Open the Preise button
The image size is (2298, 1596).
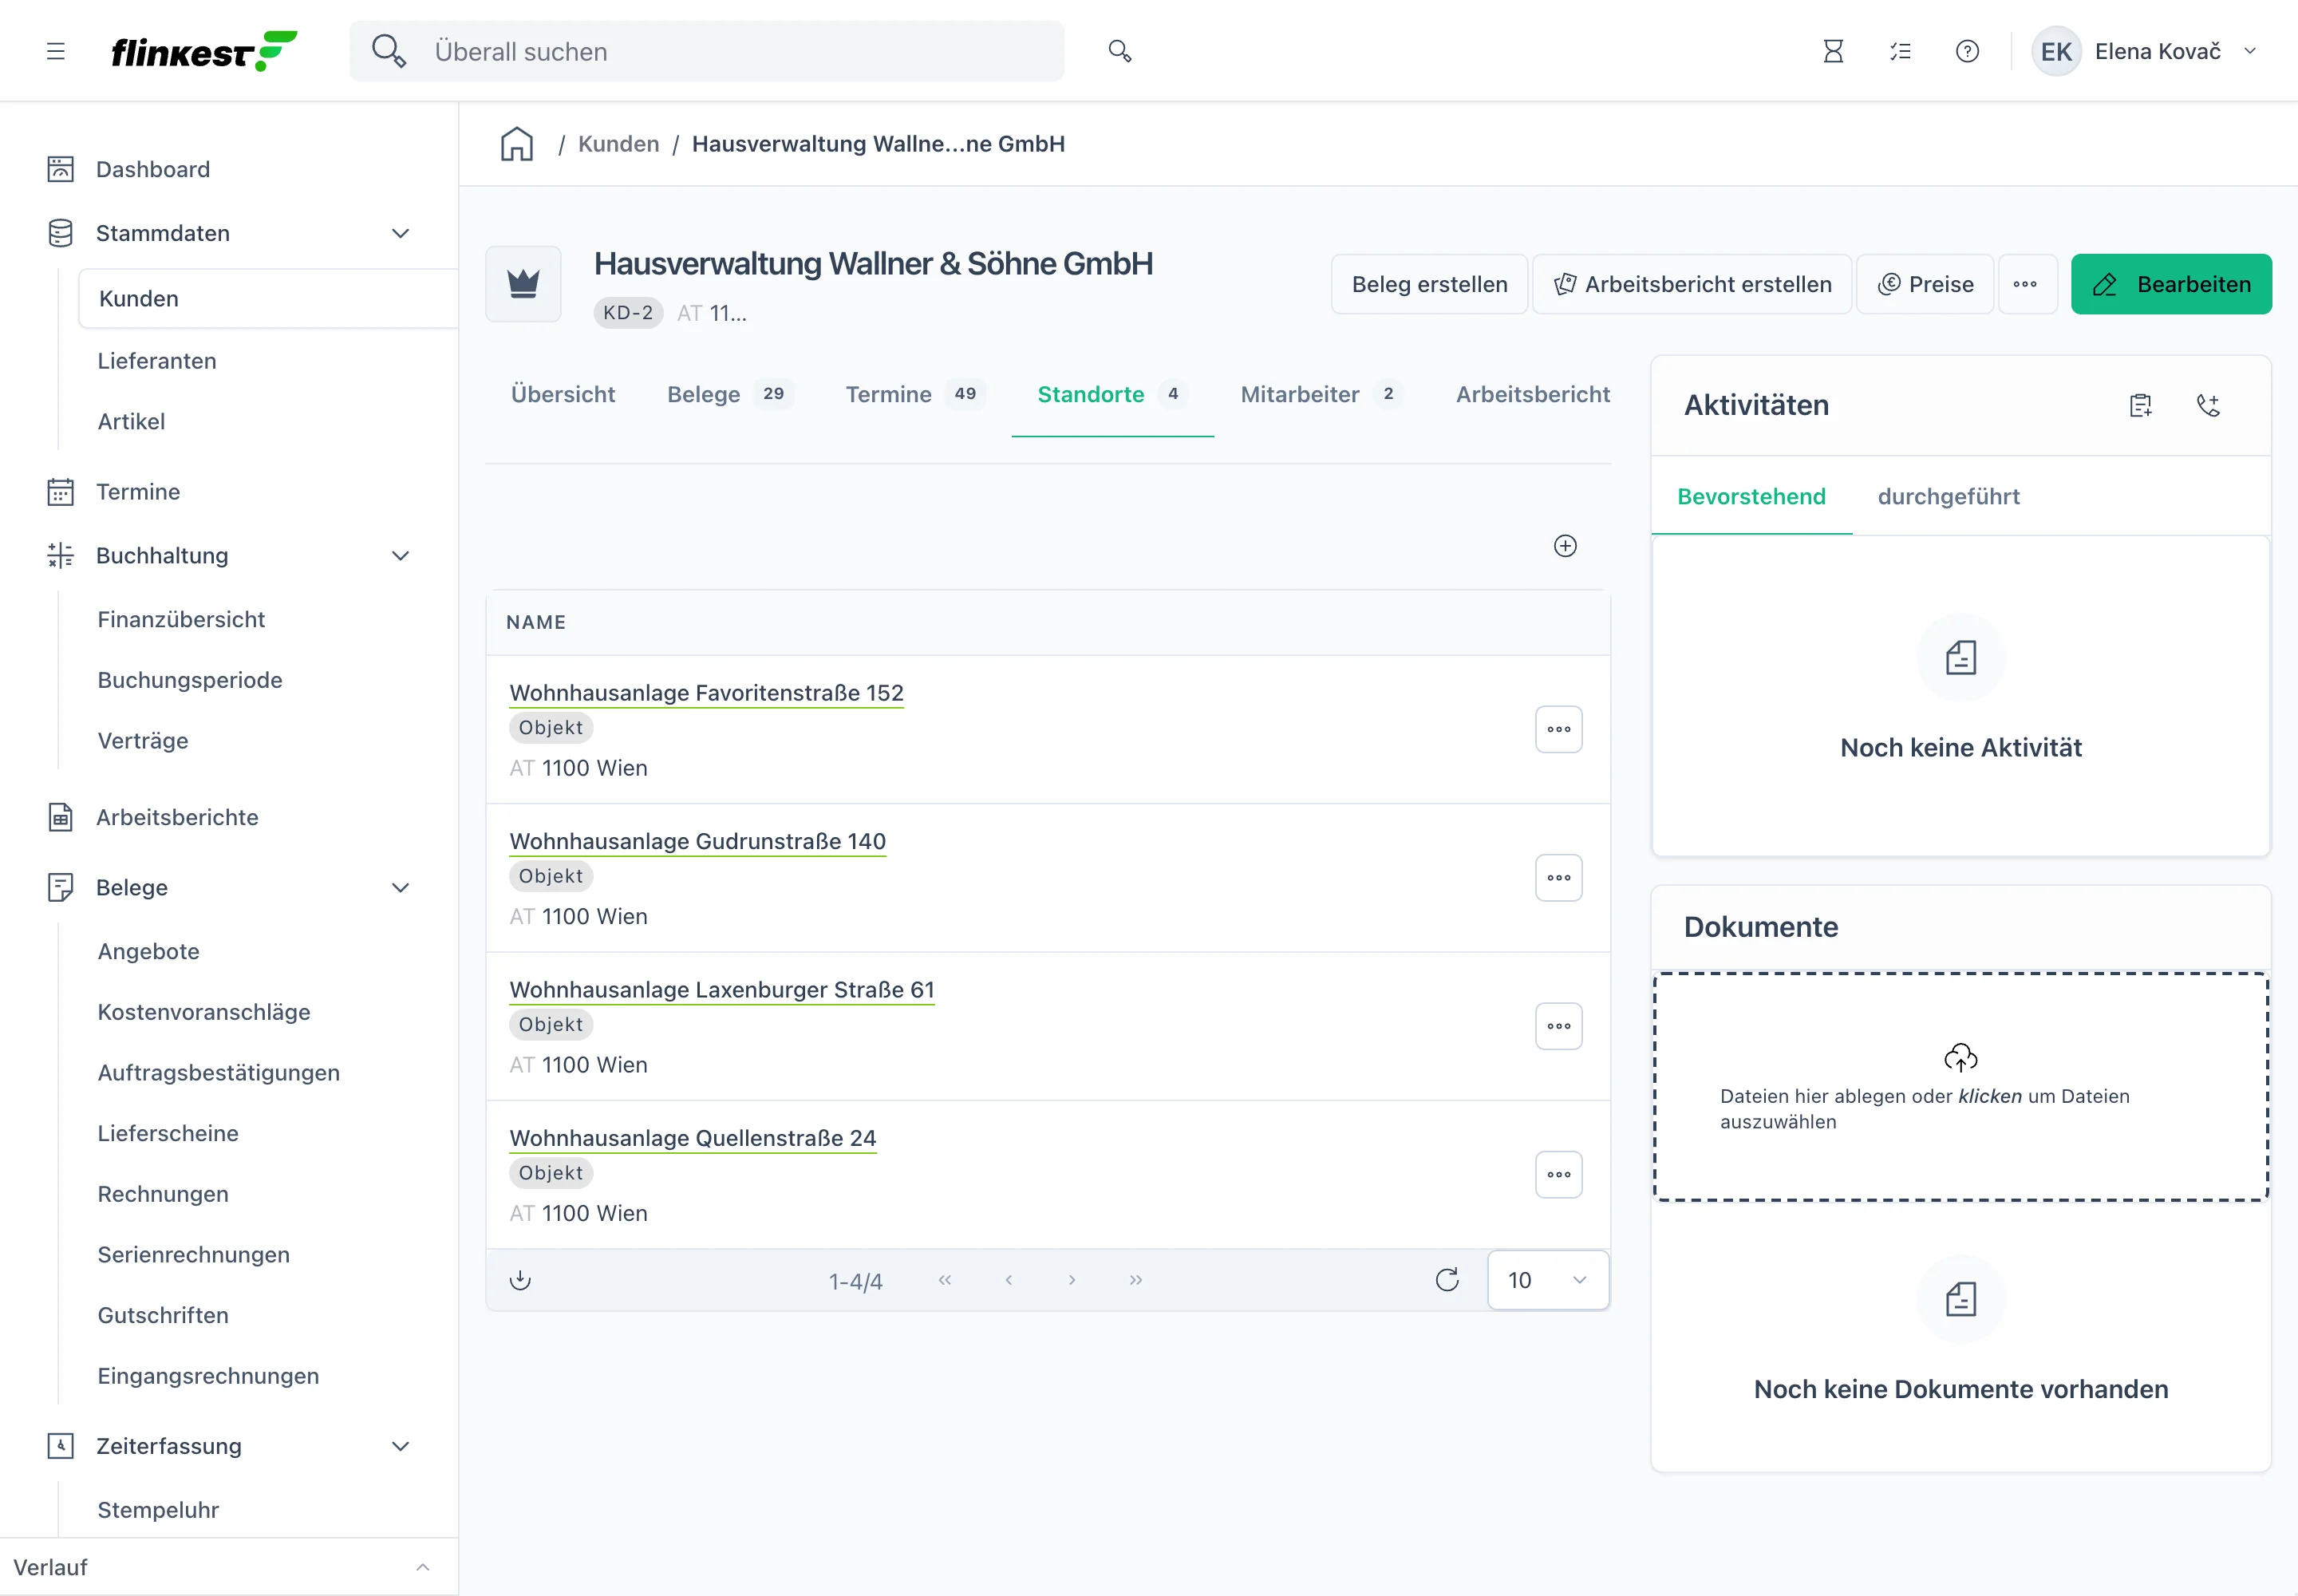pyautogui.click(x=1925, y=284)
